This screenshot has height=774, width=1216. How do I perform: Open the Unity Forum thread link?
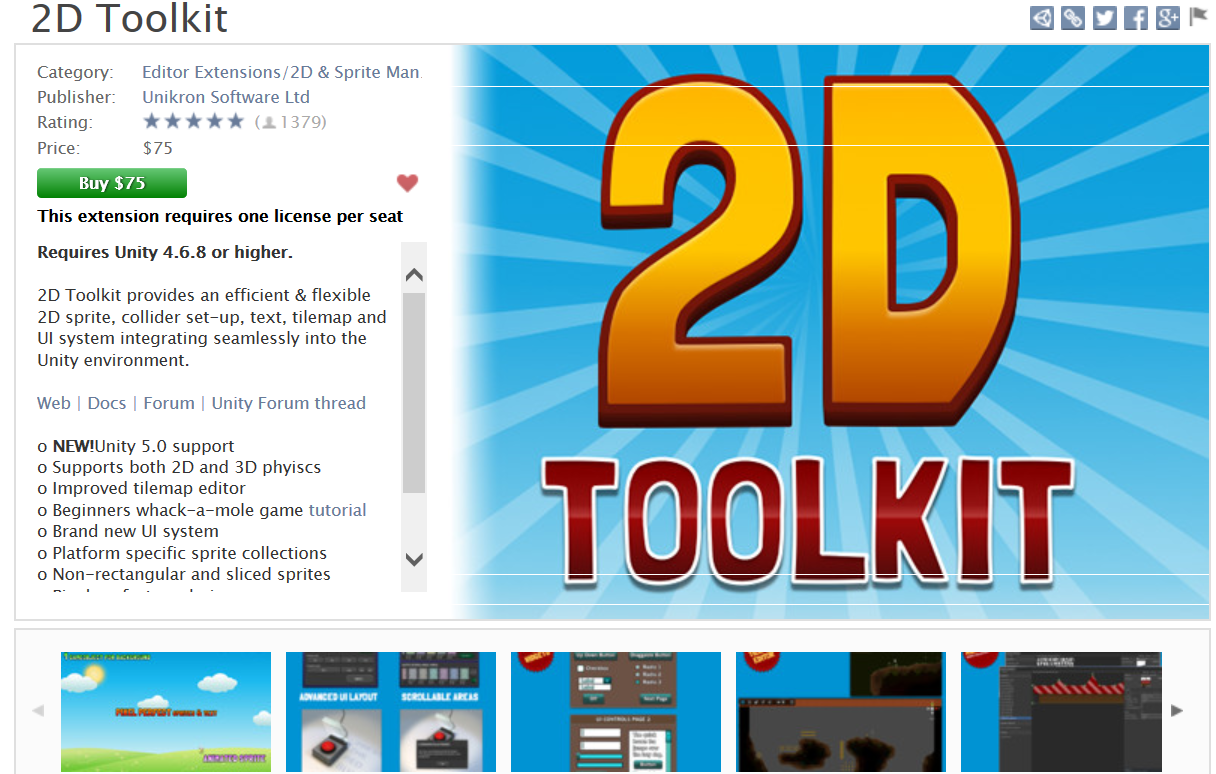pos(289,403)
